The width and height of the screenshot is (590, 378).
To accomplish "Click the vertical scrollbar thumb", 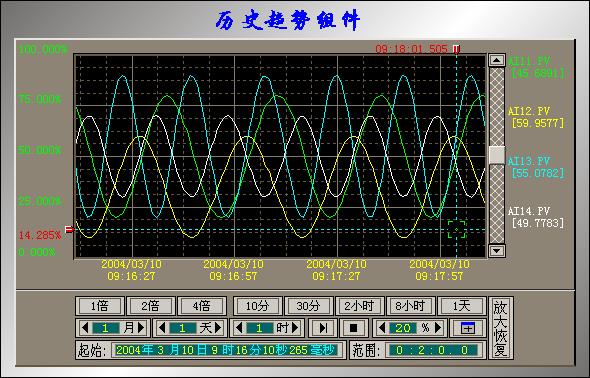I will coord(497,155).
